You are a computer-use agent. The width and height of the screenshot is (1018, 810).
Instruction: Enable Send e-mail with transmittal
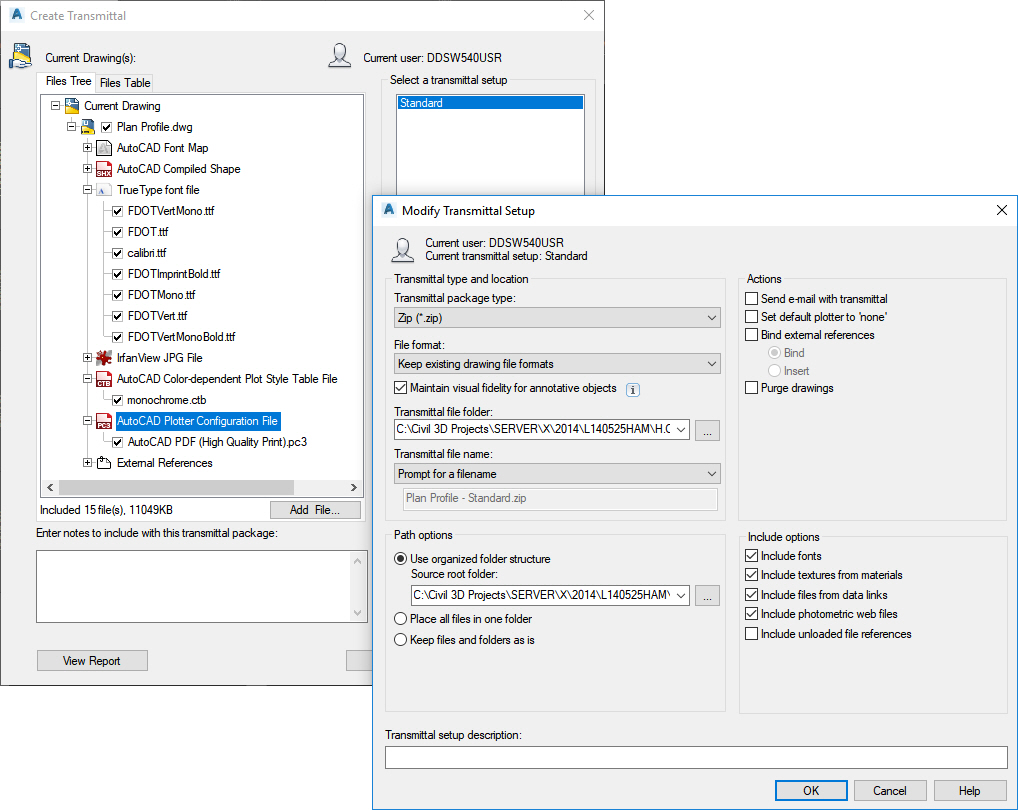[751, 299]
